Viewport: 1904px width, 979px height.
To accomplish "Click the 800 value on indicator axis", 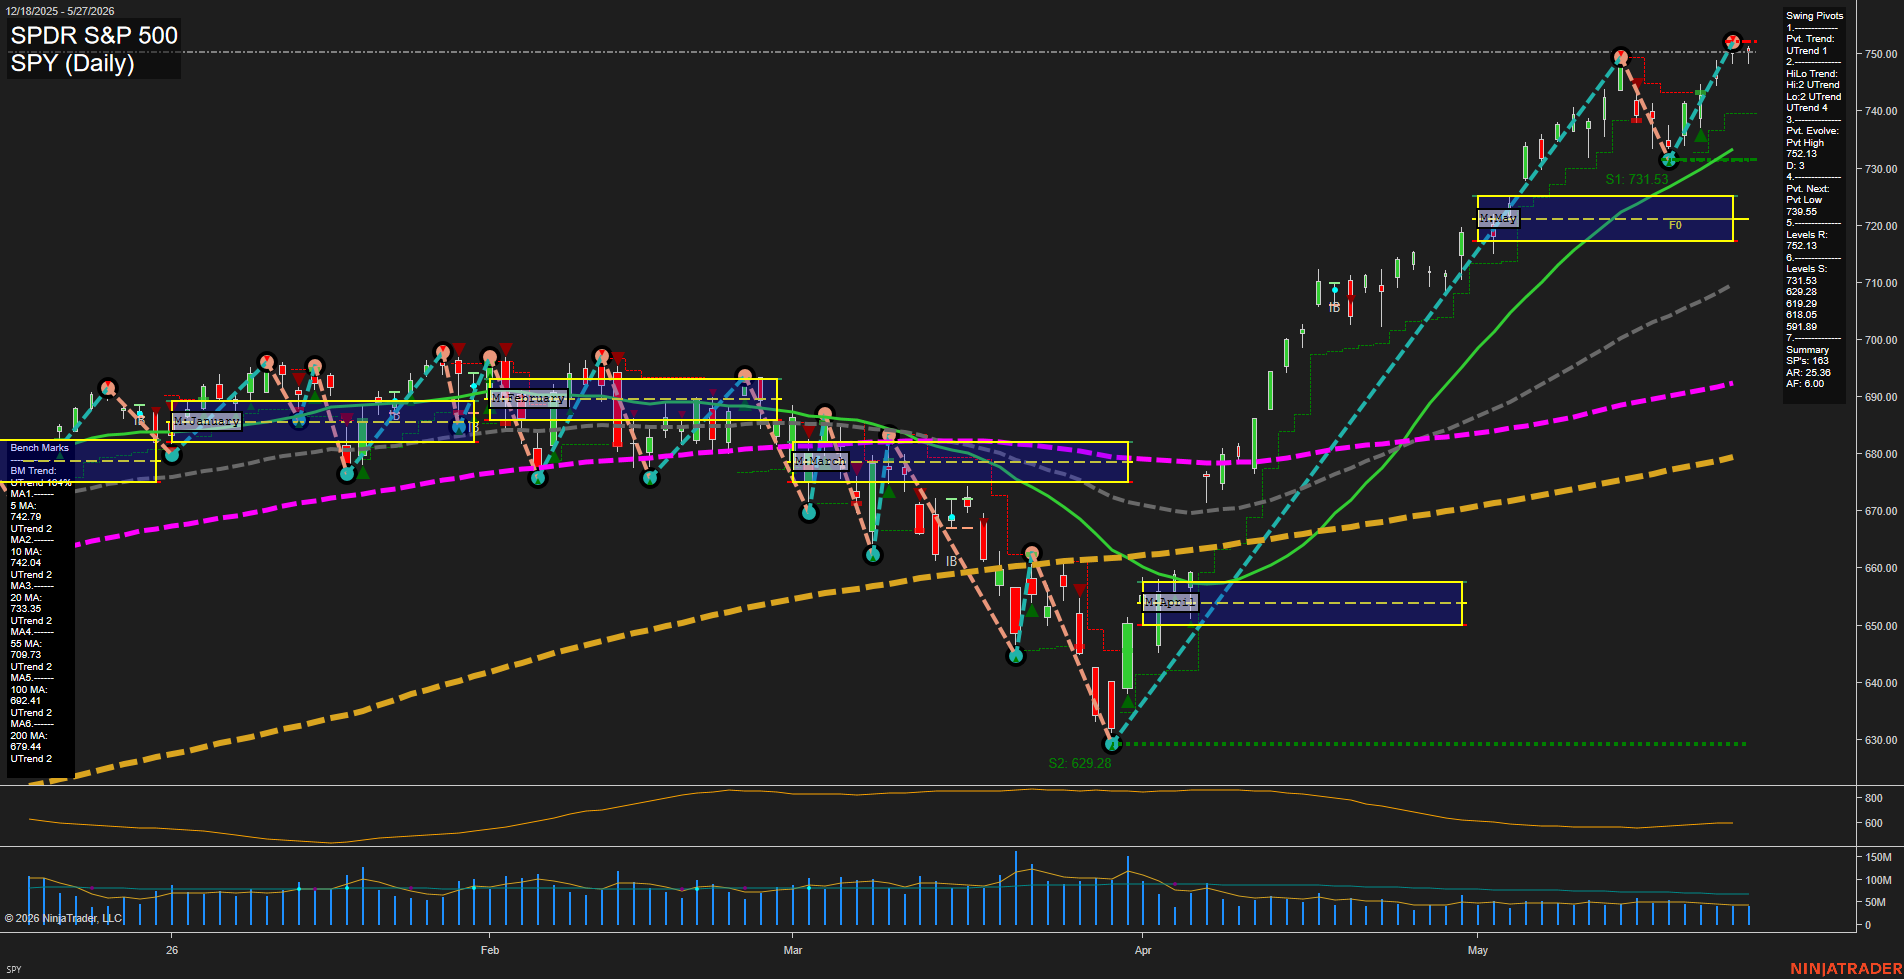I will (1874, 798).
